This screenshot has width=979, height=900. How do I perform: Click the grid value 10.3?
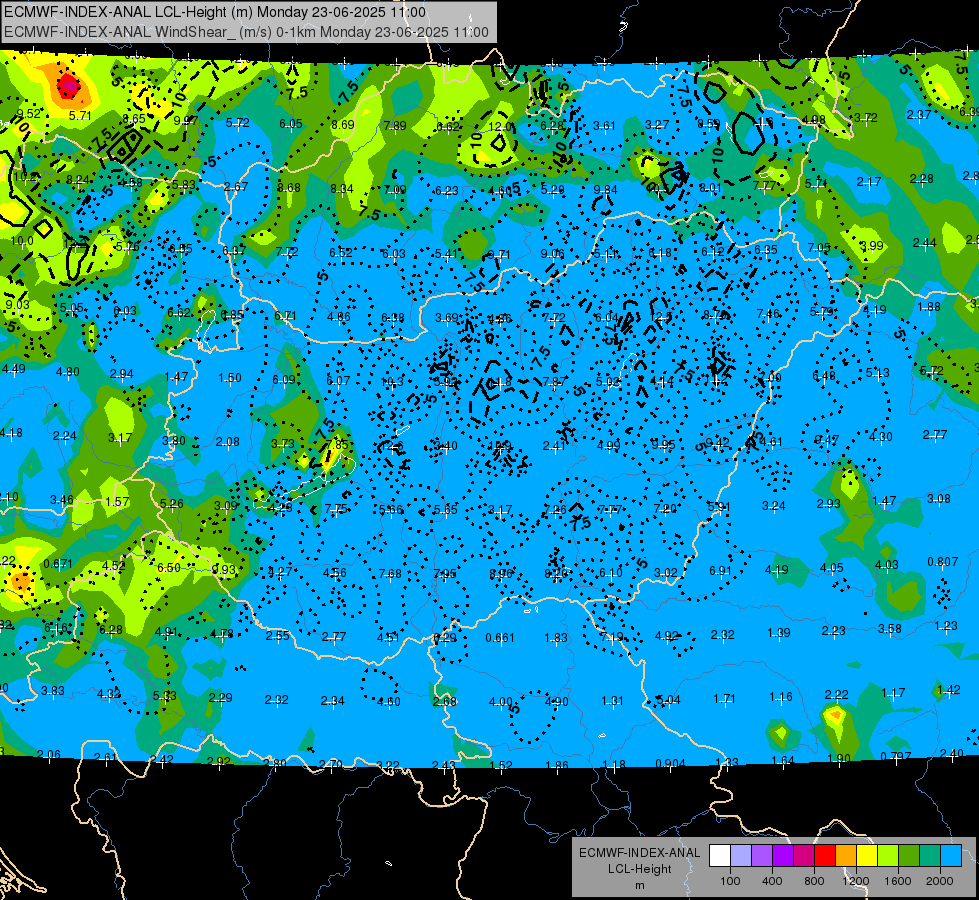click(x=392, y=382)
